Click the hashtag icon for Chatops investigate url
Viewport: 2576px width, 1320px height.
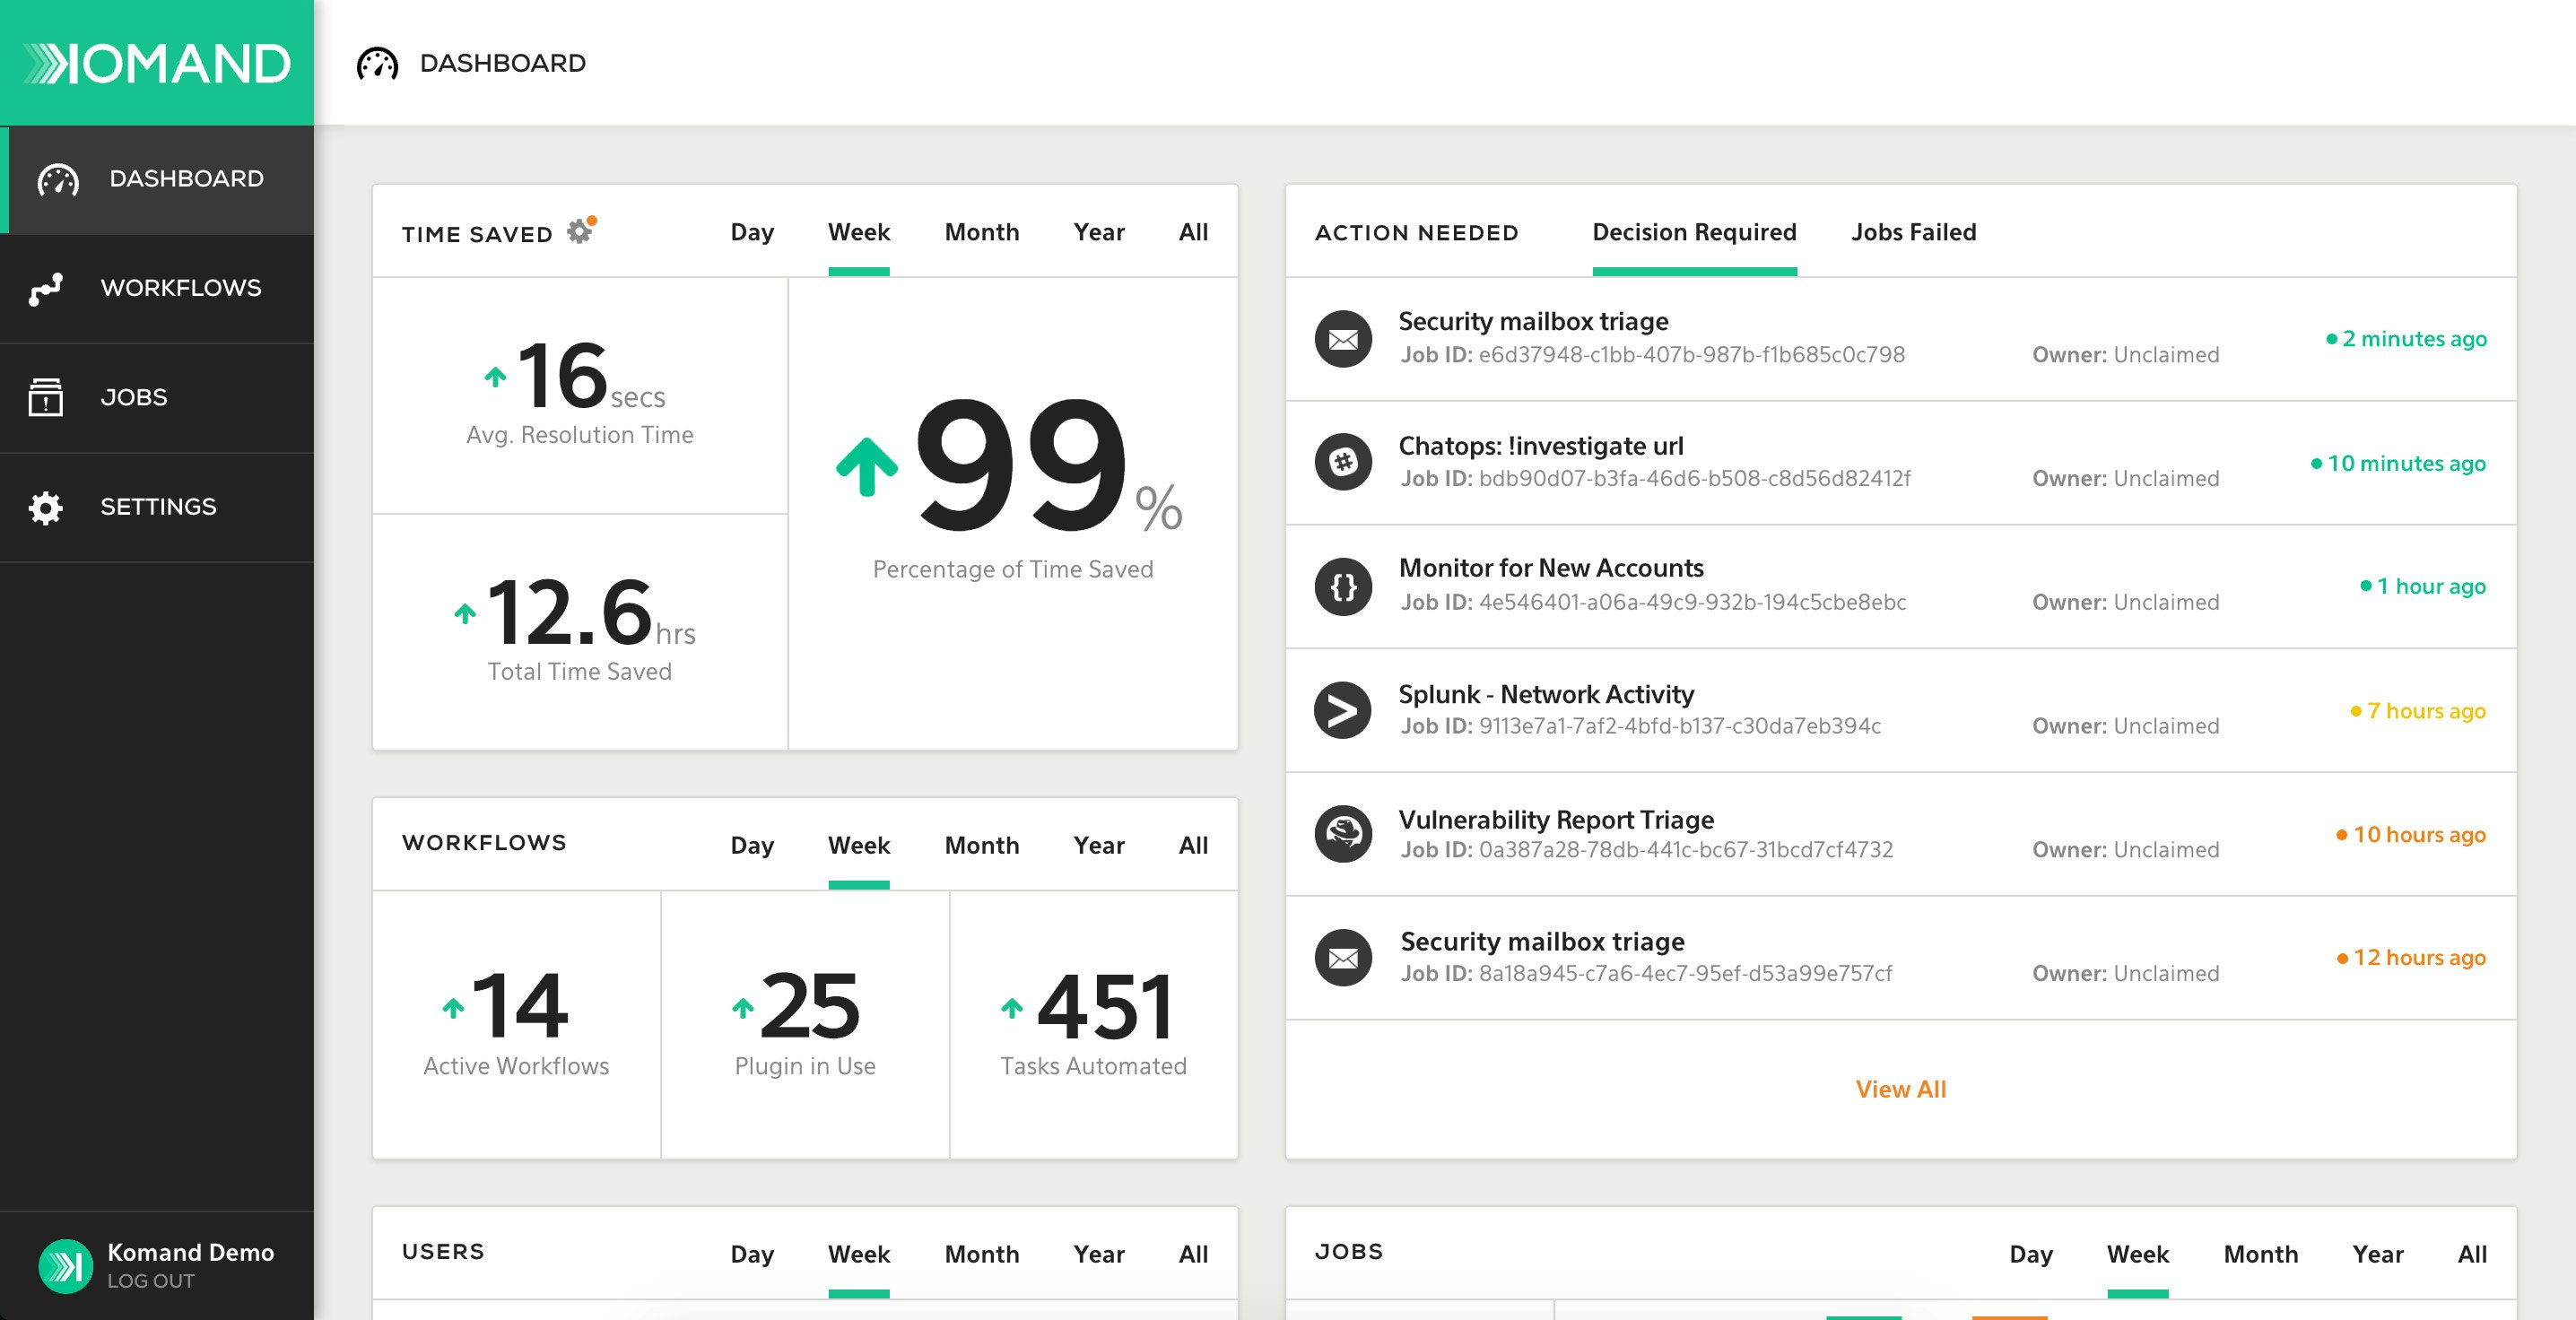pyautogui.click(x=1344, y=463)
